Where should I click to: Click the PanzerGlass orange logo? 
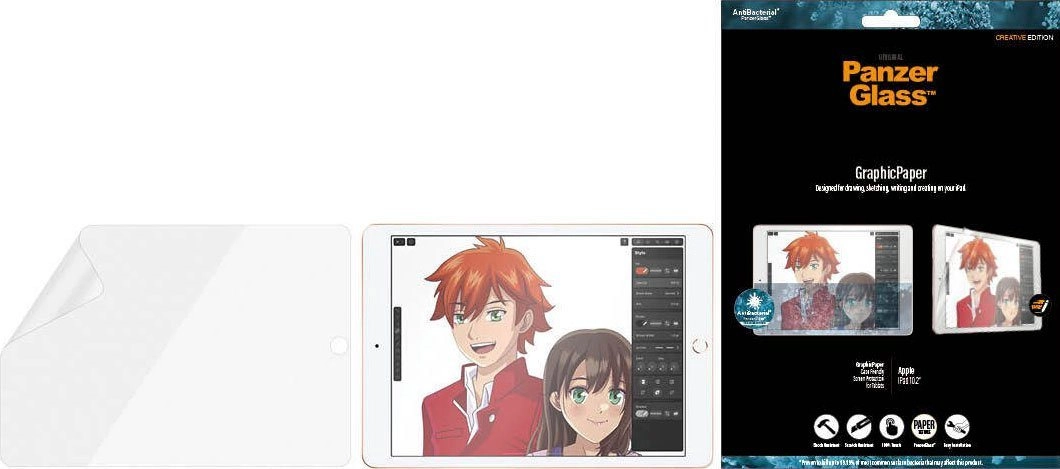889,83
